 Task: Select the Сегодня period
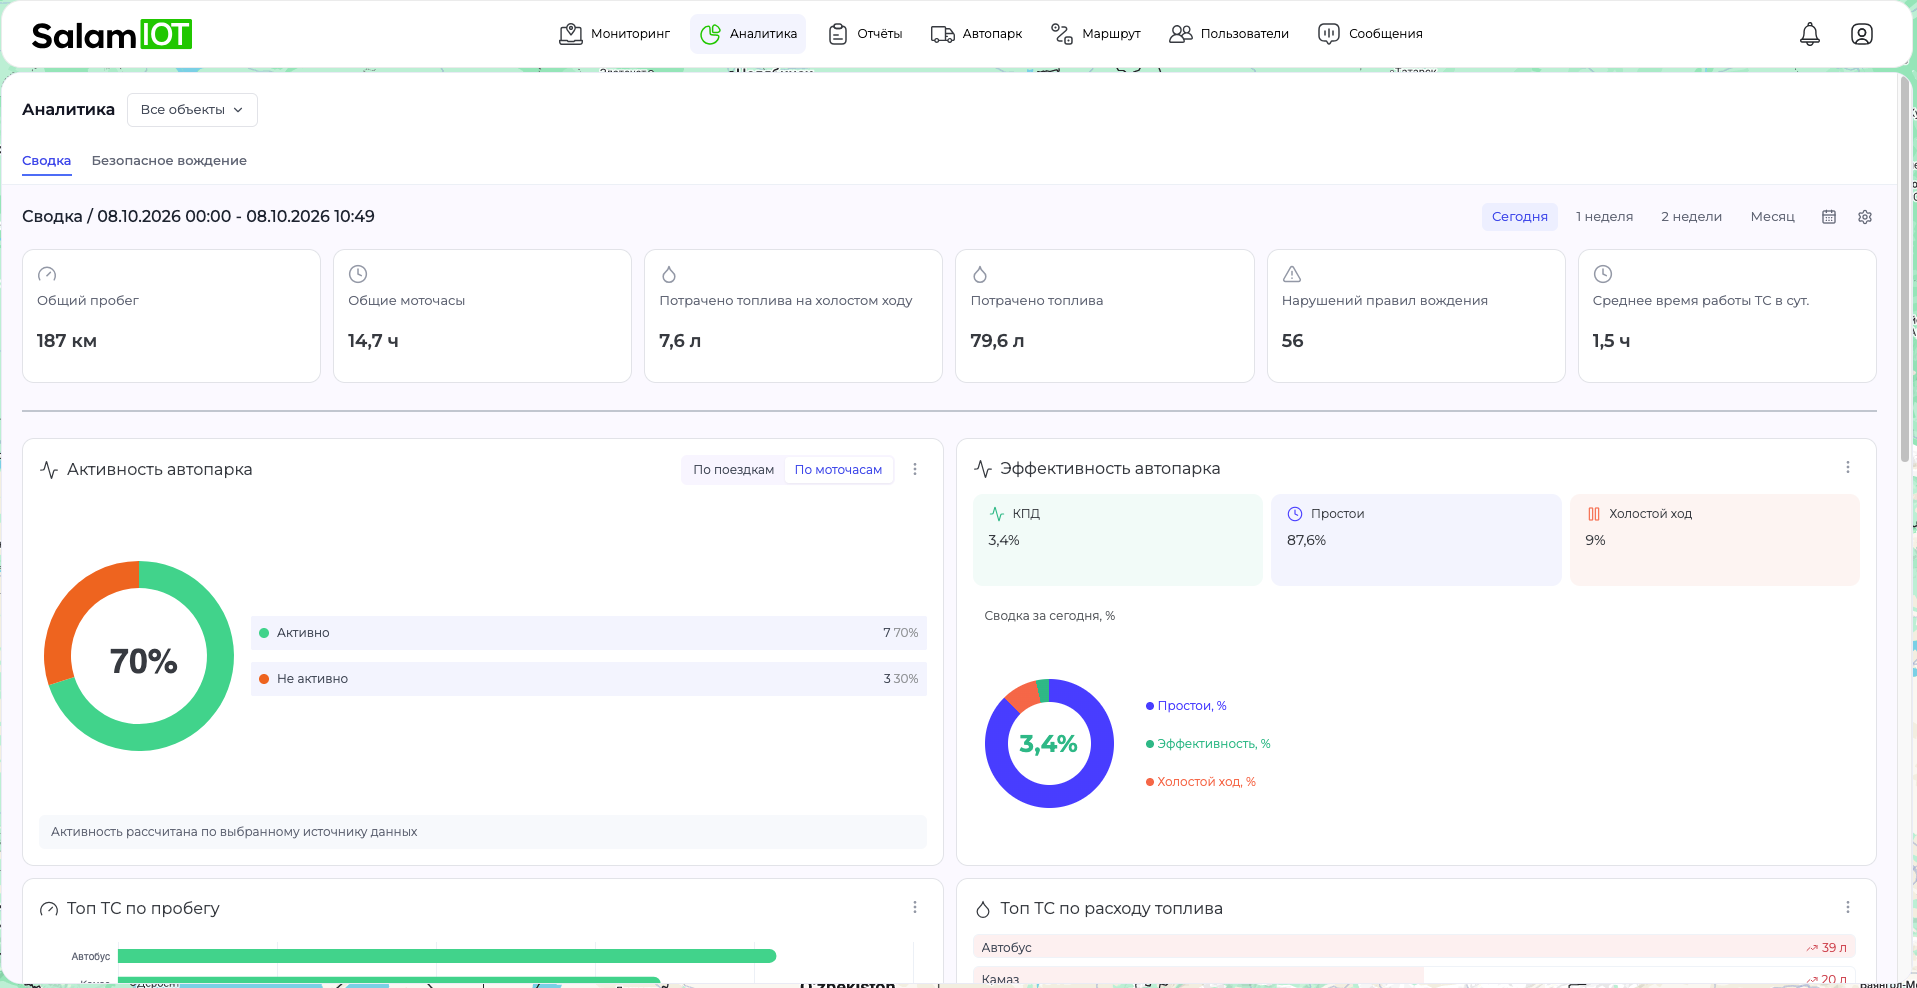(x=1519, y=217)
